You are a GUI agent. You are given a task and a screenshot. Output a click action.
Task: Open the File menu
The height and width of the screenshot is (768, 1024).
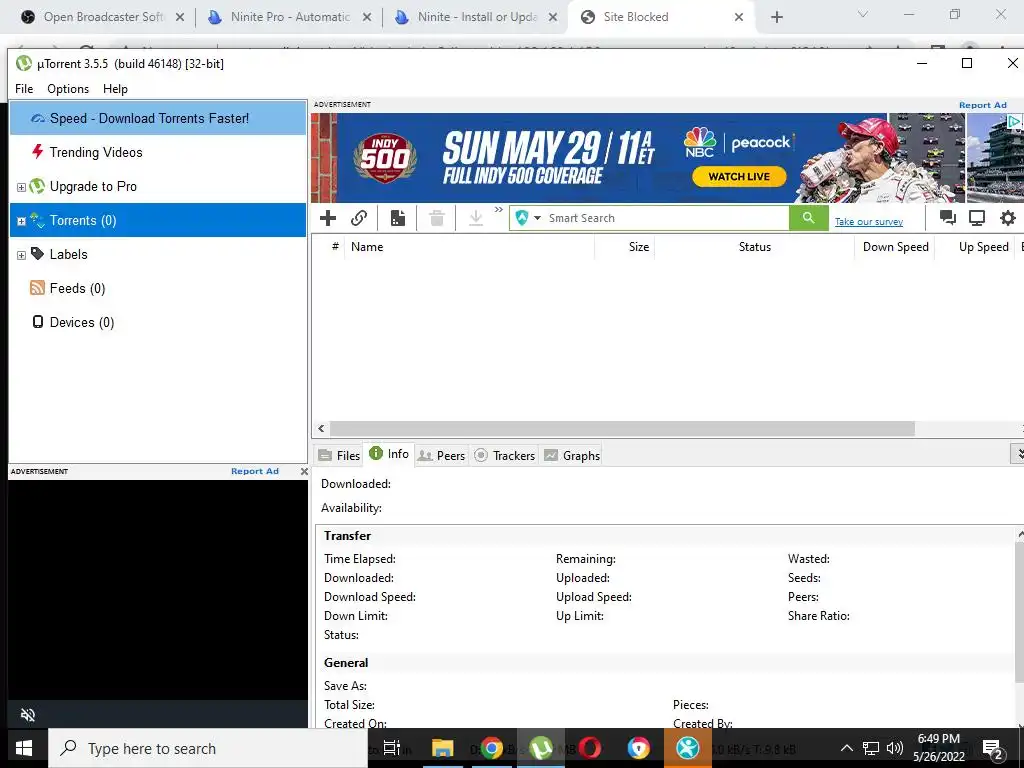(x=24, y=89)
